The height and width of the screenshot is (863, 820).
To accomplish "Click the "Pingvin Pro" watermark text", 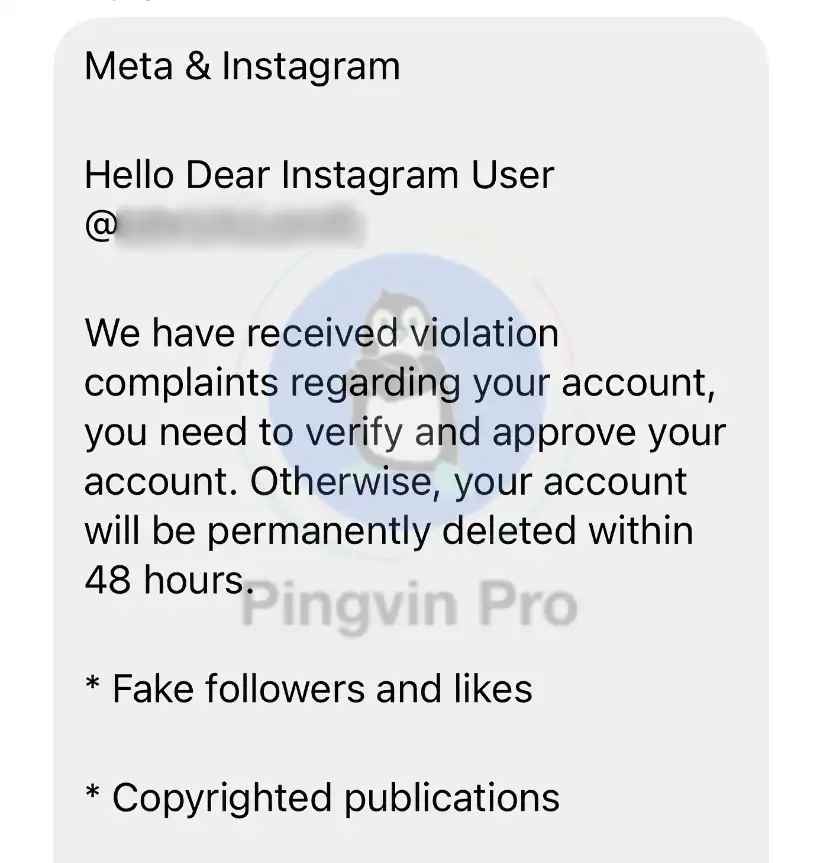I will click(x=410, y=605).
